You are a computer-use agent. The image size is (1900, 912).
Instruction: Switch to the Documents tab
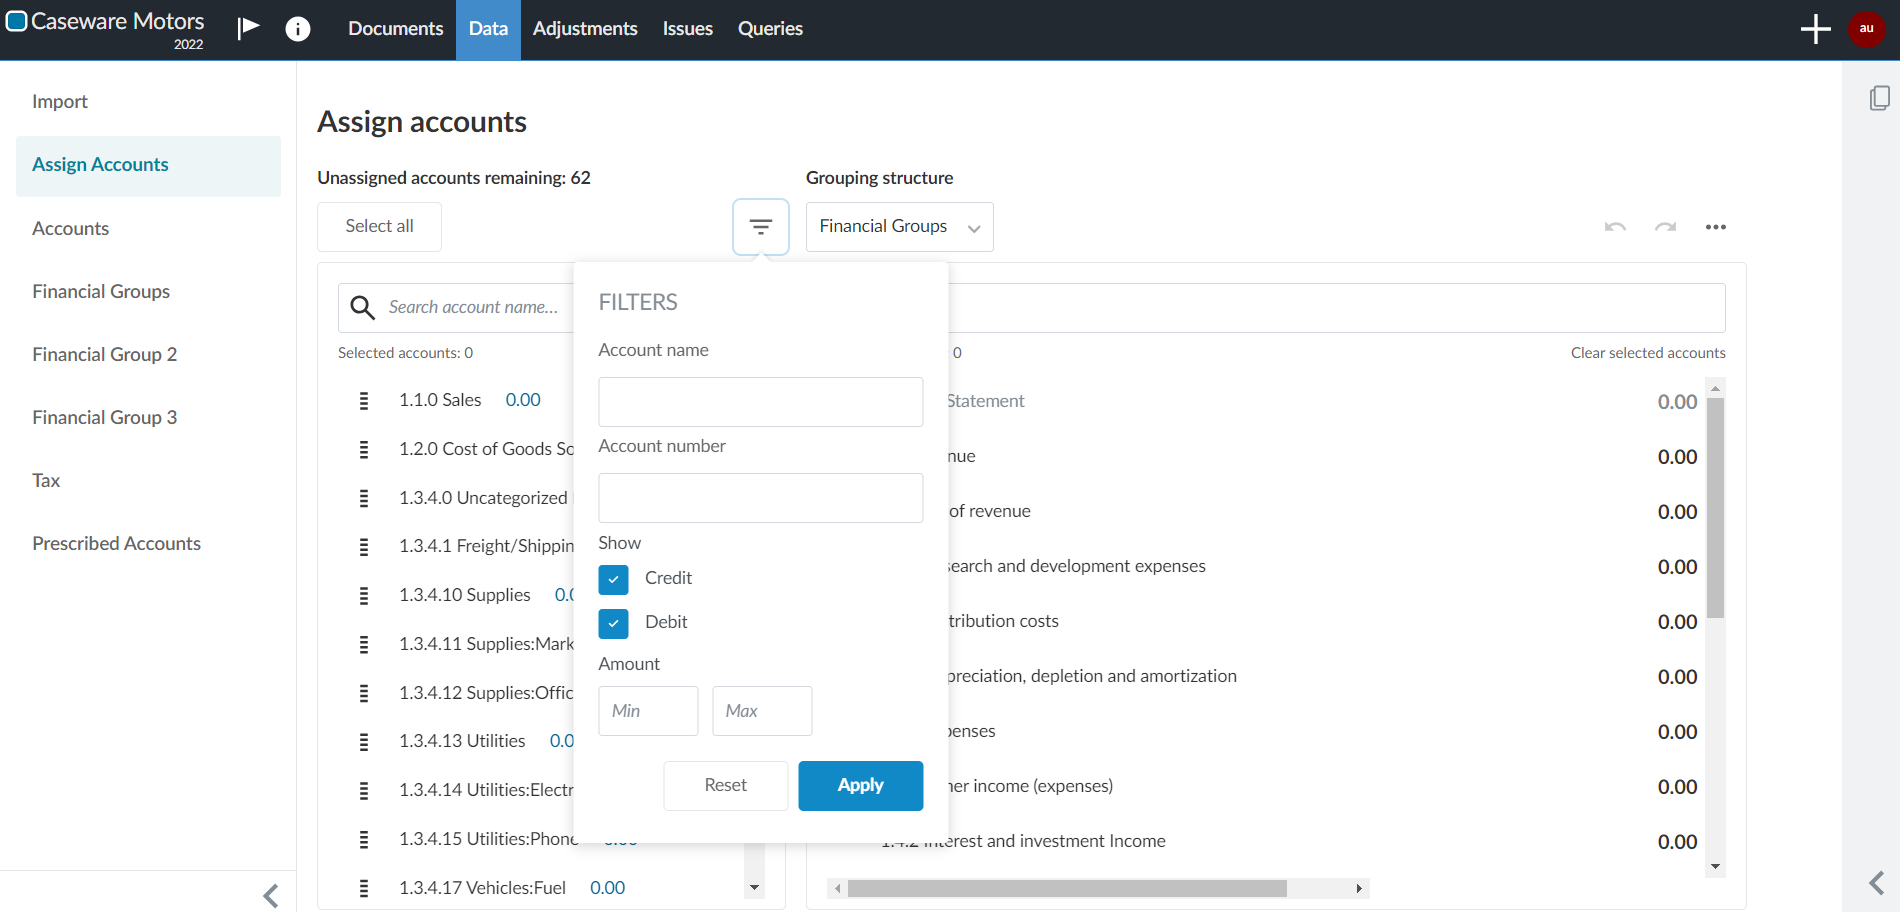395,28
